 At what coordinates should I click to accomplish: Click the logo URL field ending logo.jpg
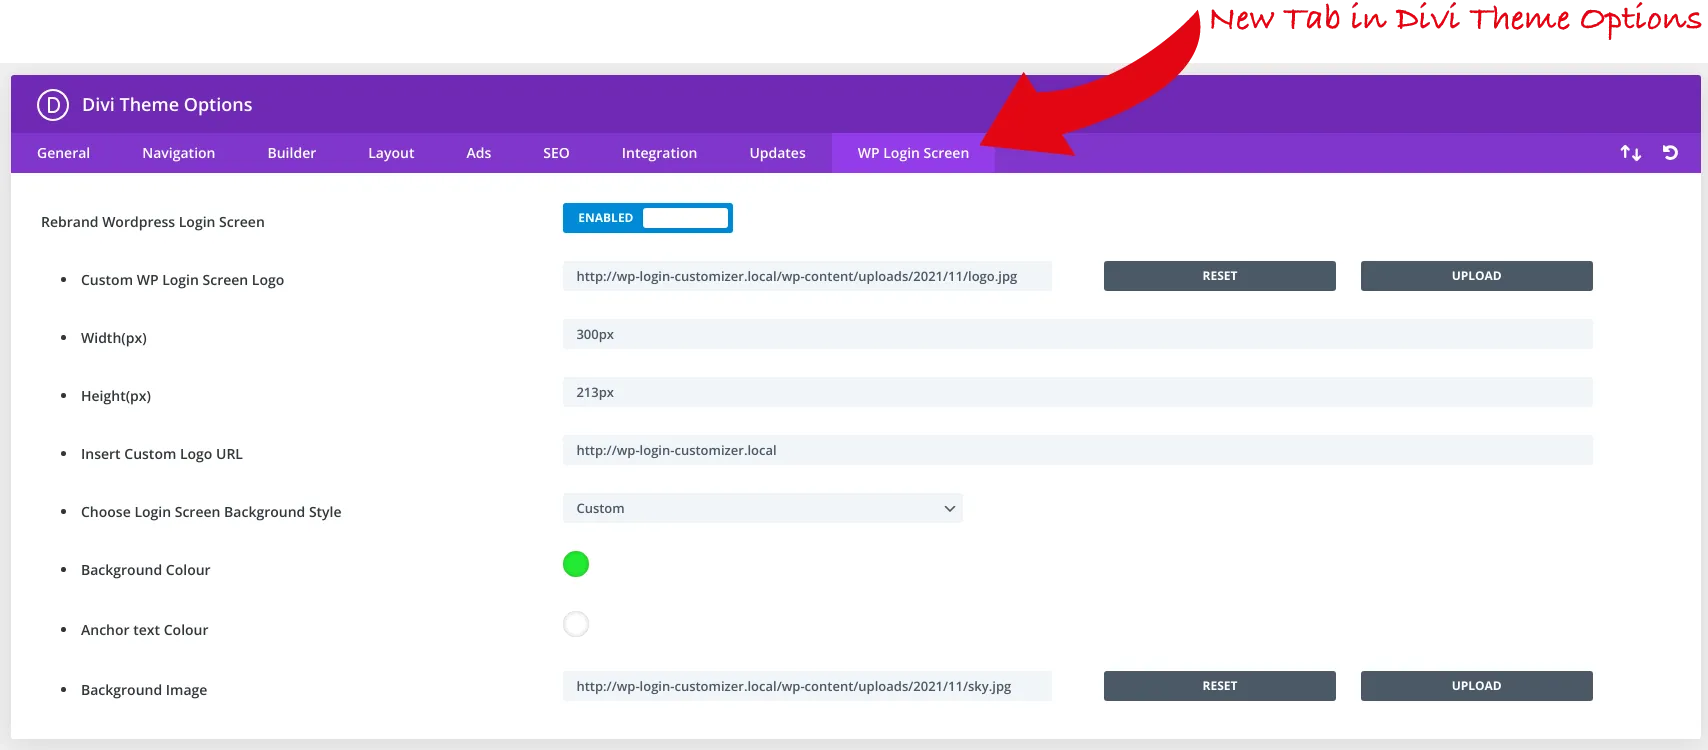coord(807,276)
